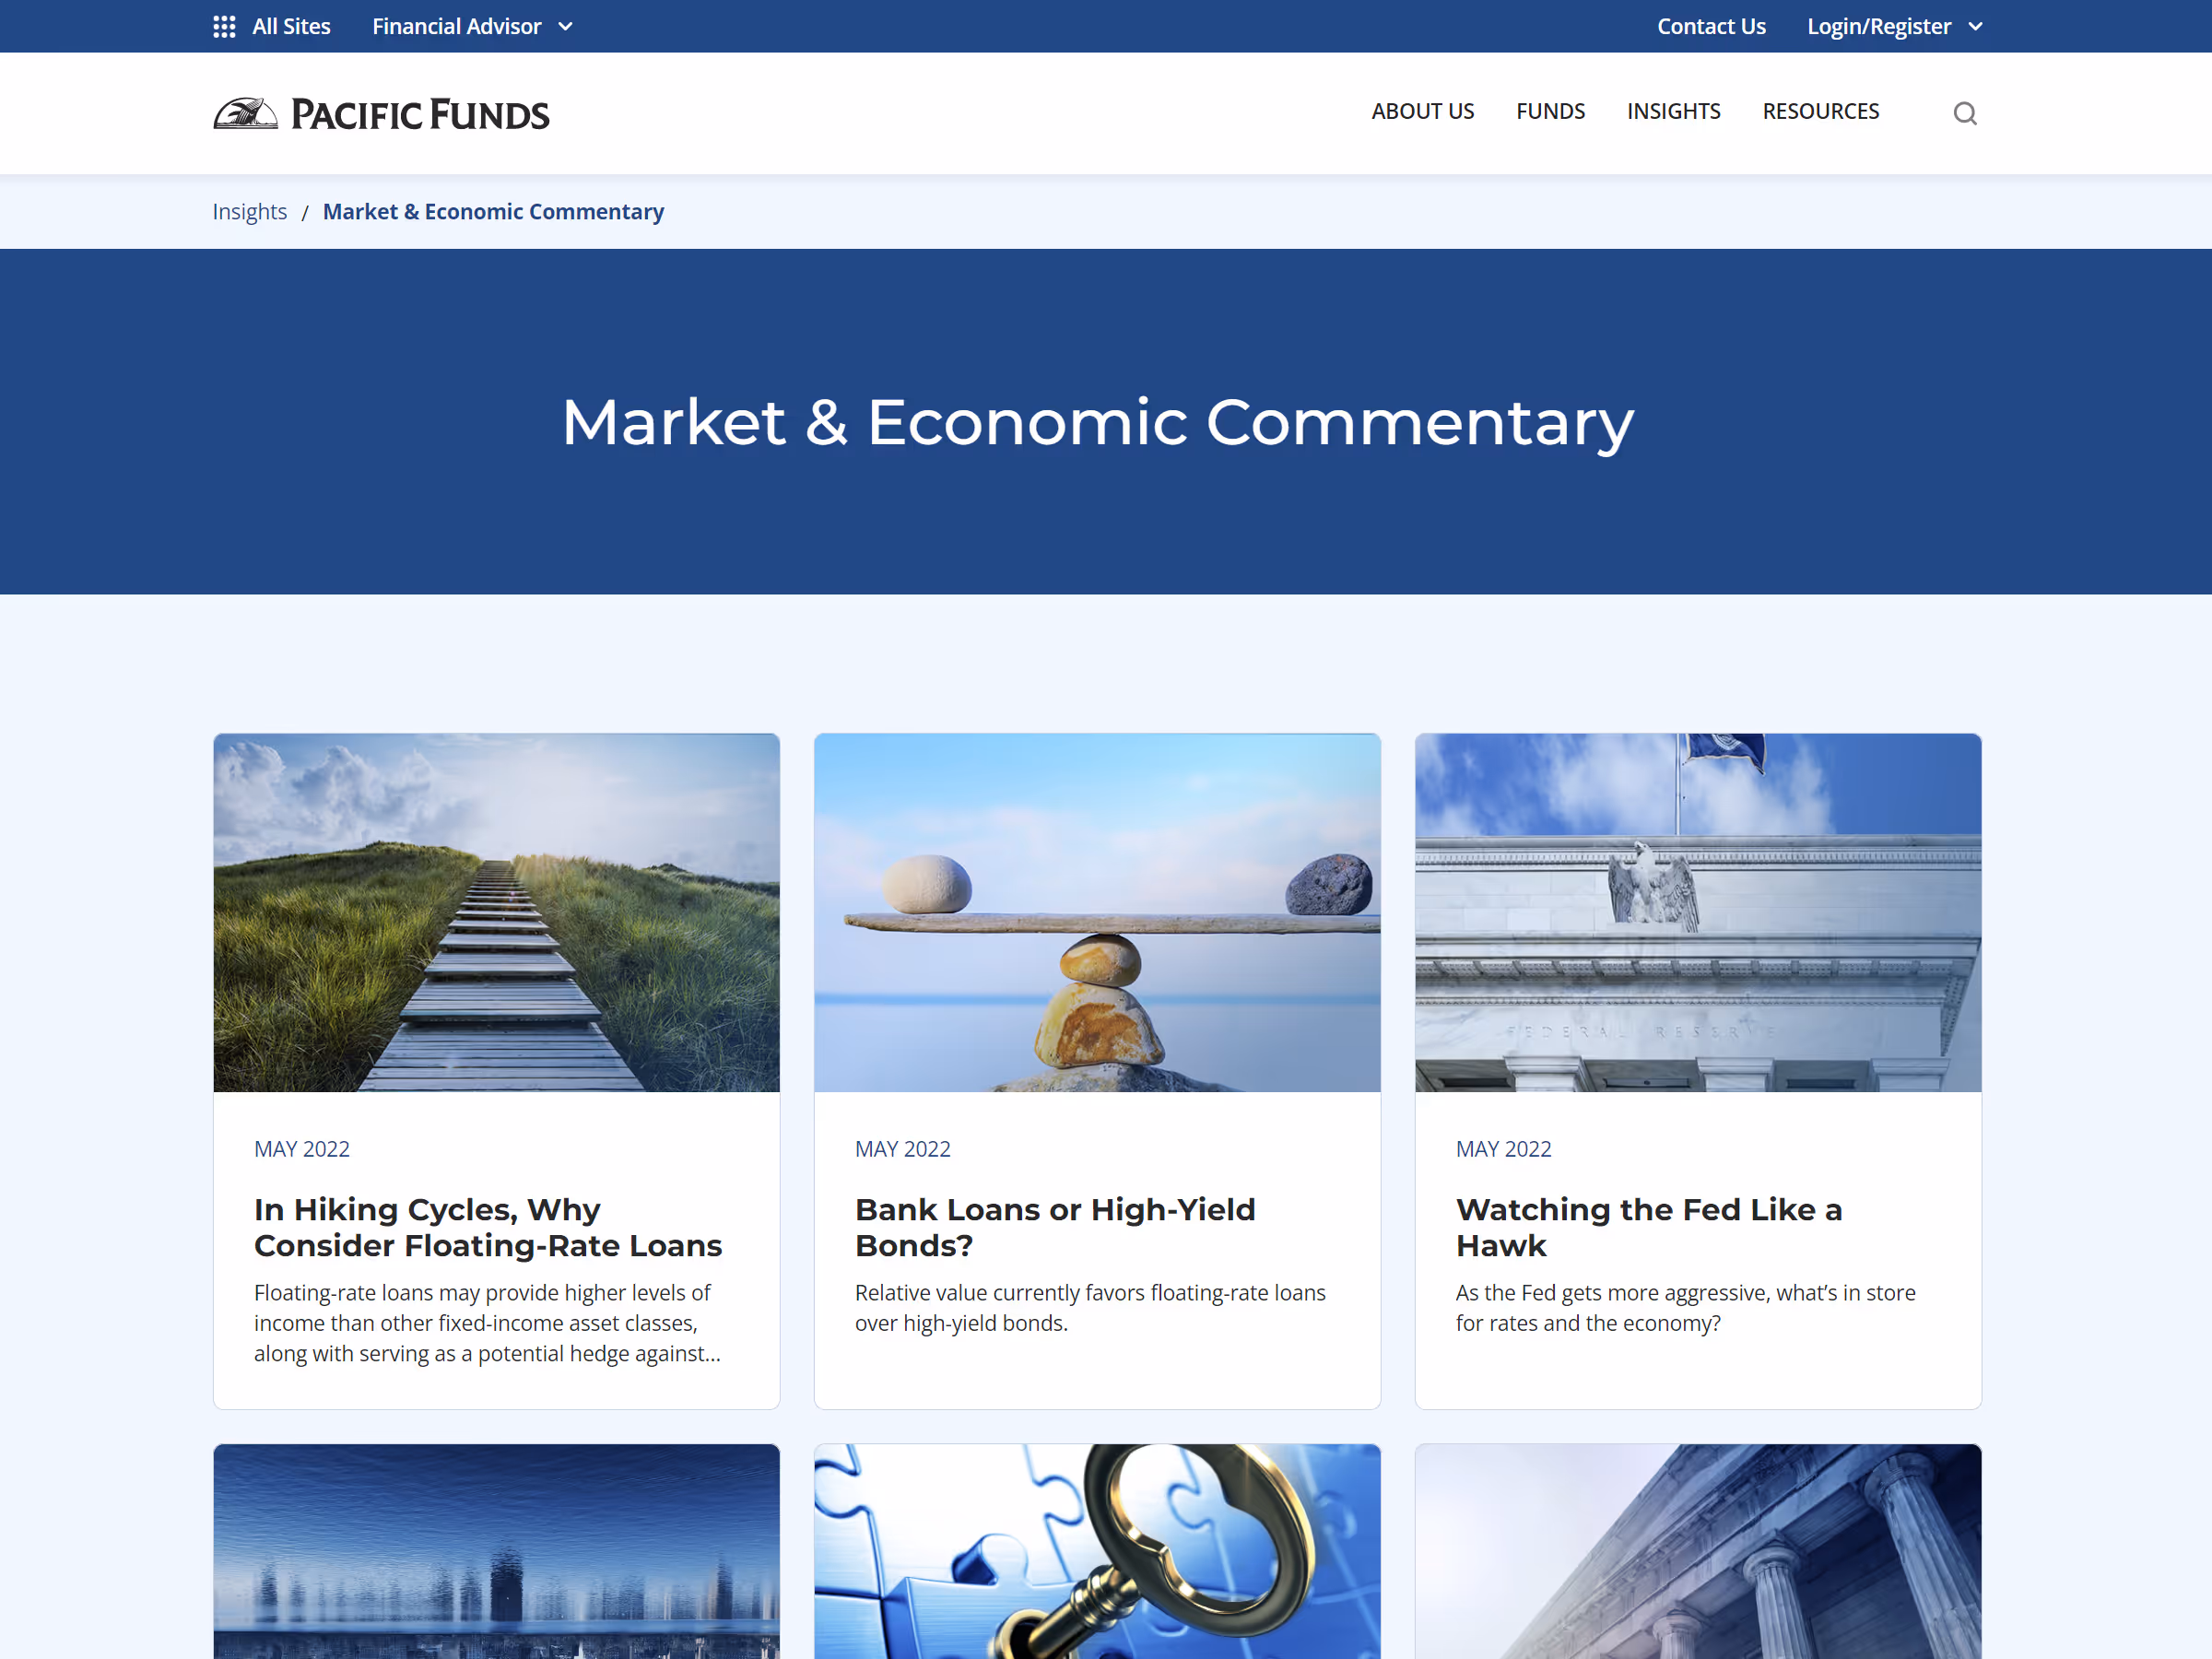Click 'As the Fed gets more aggressive' summary
This screenshot has height=1659, width=2212.
(x=1685, y=1307)
